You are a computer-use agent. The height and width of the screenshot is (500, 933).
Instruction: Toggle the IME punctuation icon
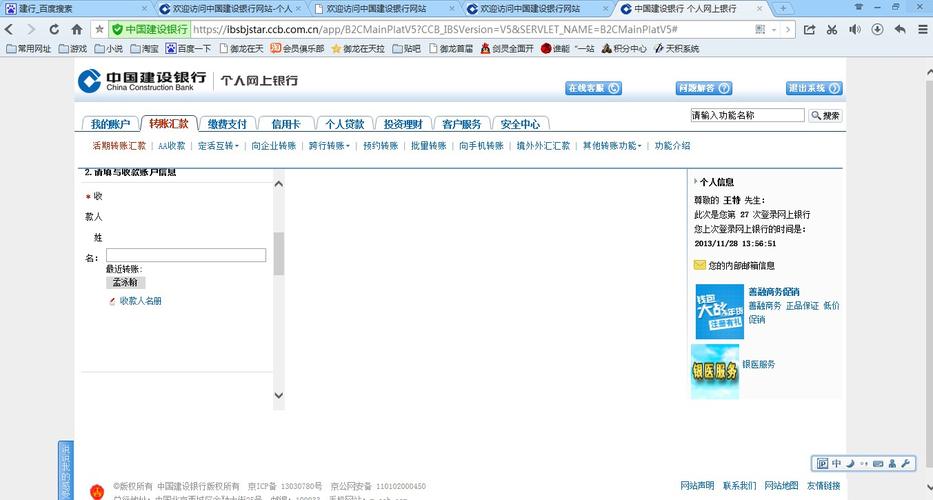point(864,463)
